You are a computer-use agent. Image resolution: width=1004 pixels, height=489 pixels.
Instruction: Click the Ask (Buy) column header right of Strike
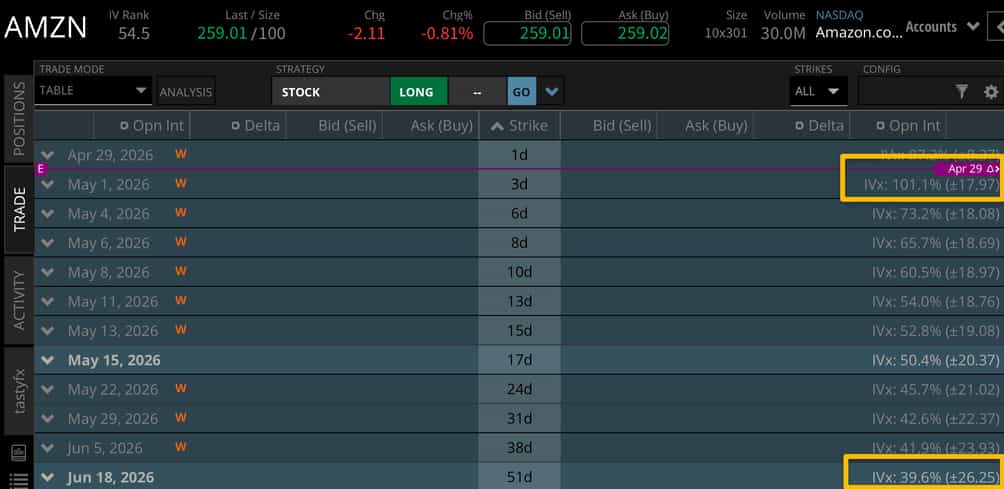(x=716, y=126)
